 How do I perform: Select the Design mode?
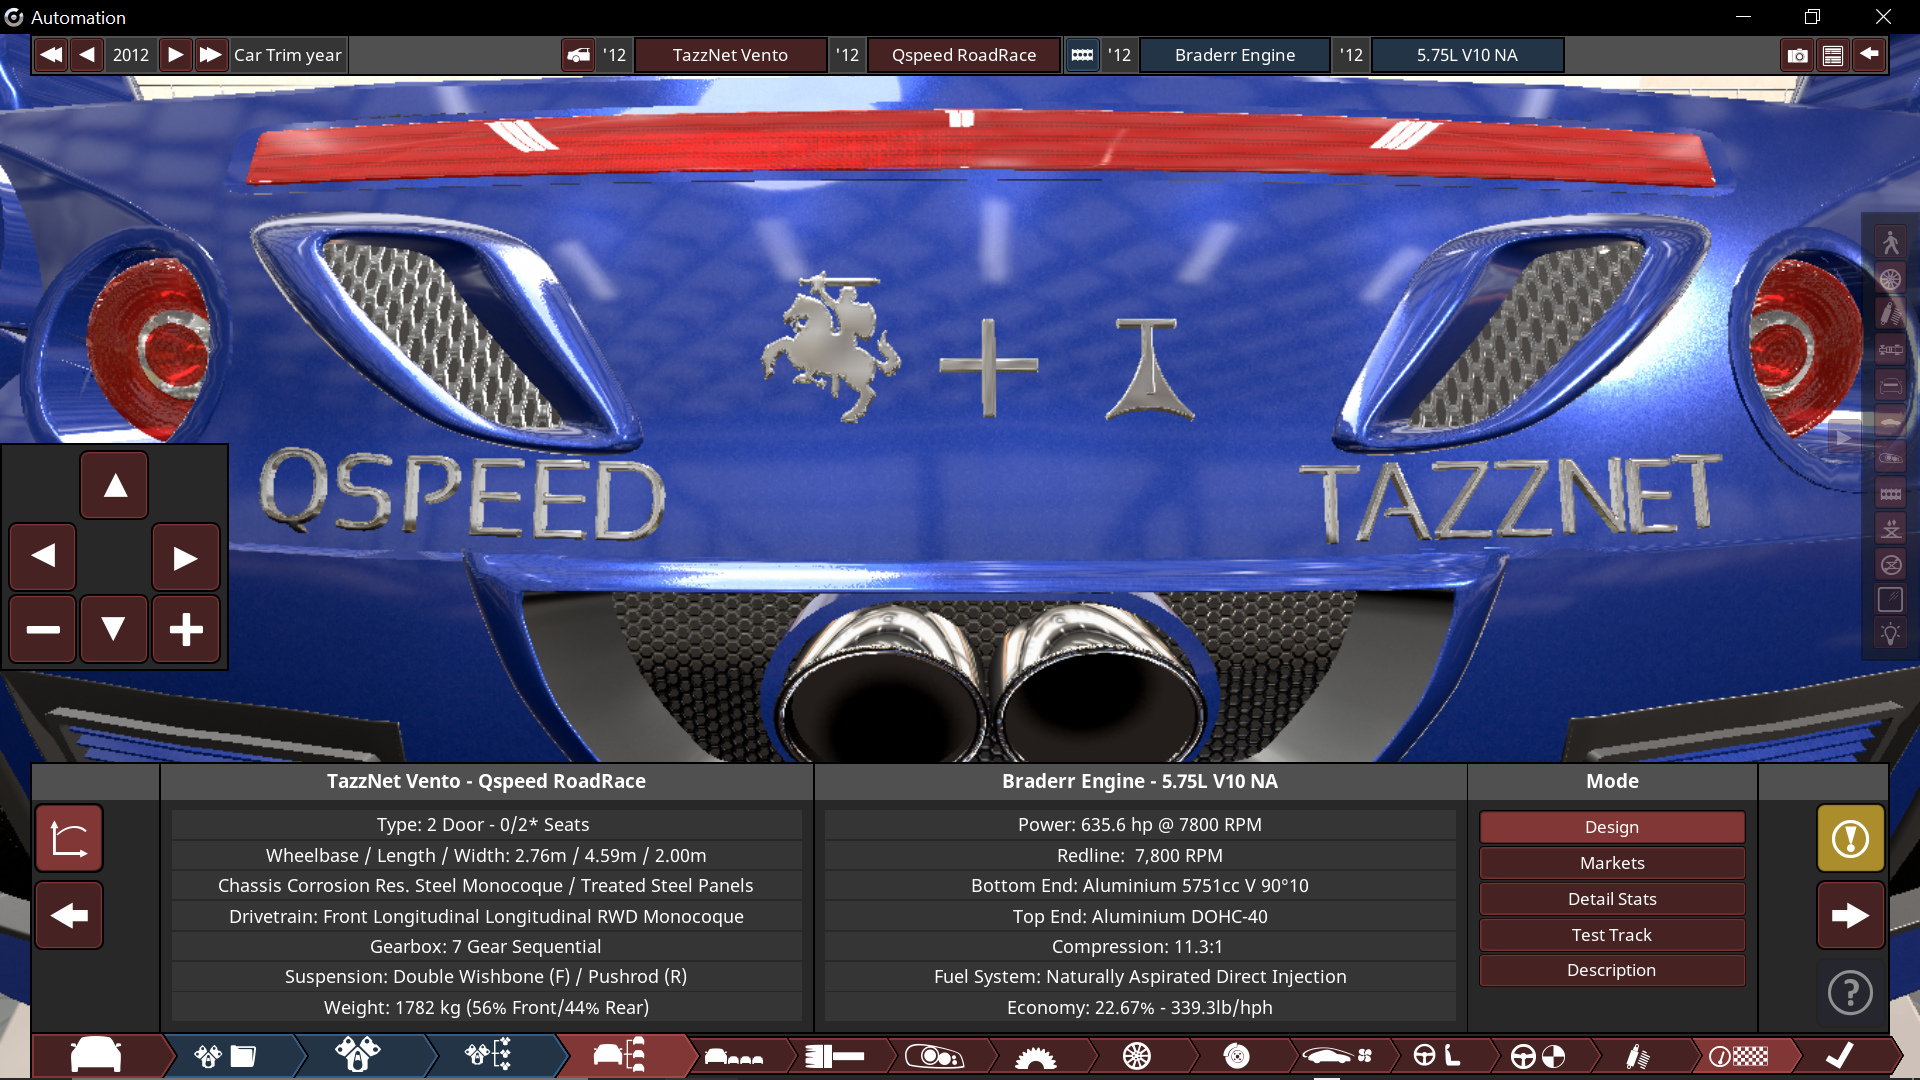(x=1612, y=827)
